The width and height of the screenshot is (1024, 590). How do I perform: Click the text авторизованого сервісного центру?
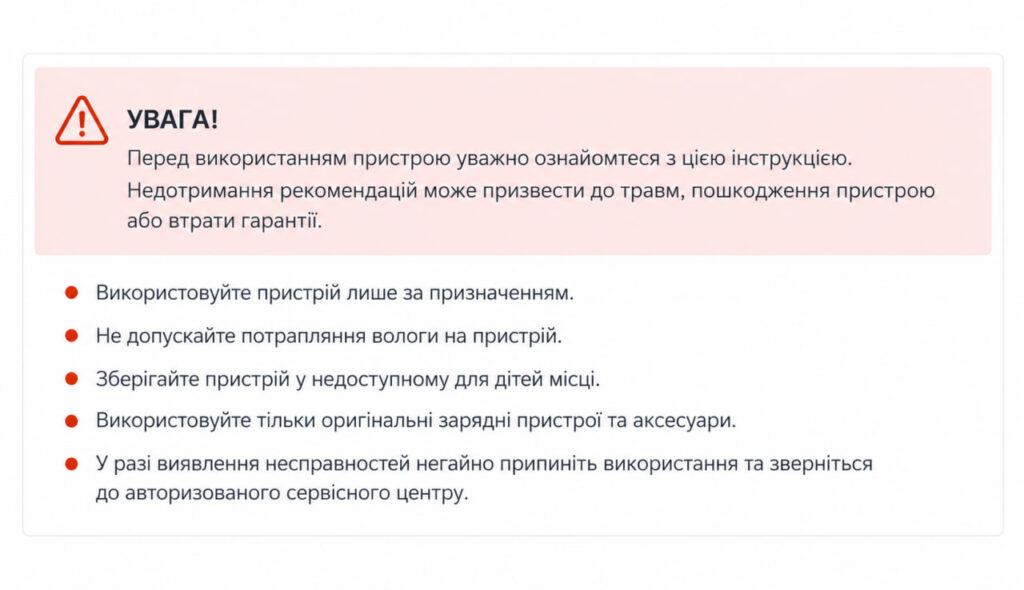coord(296,493)
